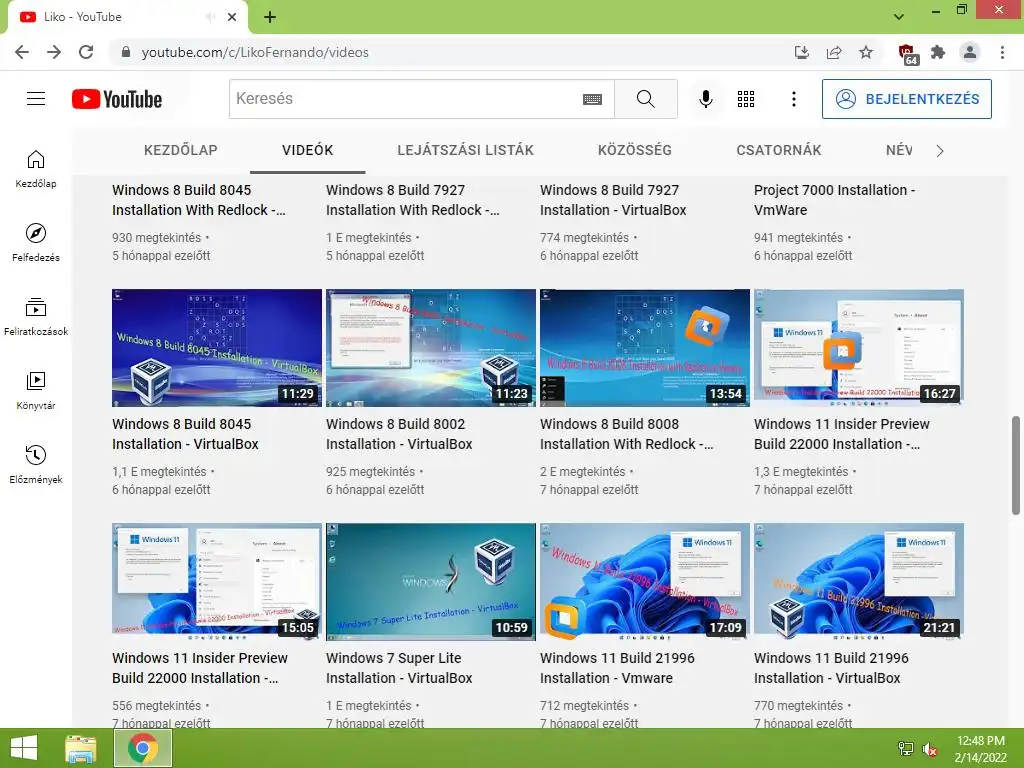Open Könyvtár in the sidebar
This screenshot has width=1024, height=768.
tap(36, 391)
